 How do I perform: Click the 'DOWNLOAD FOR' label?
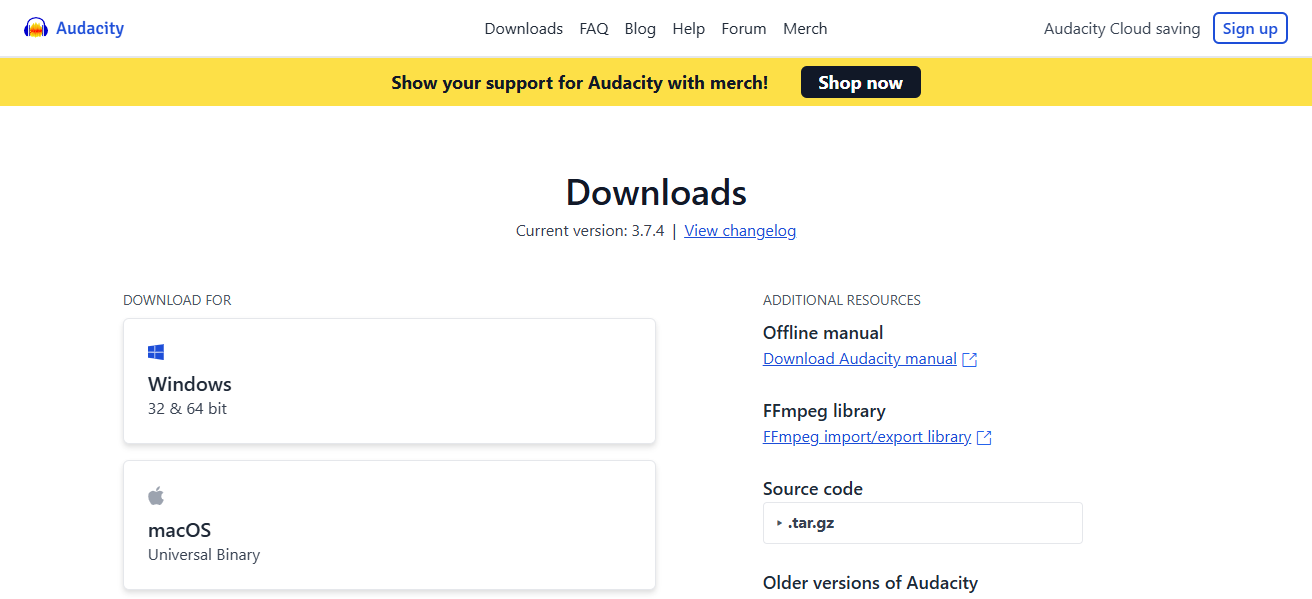[x=177, y=300]
